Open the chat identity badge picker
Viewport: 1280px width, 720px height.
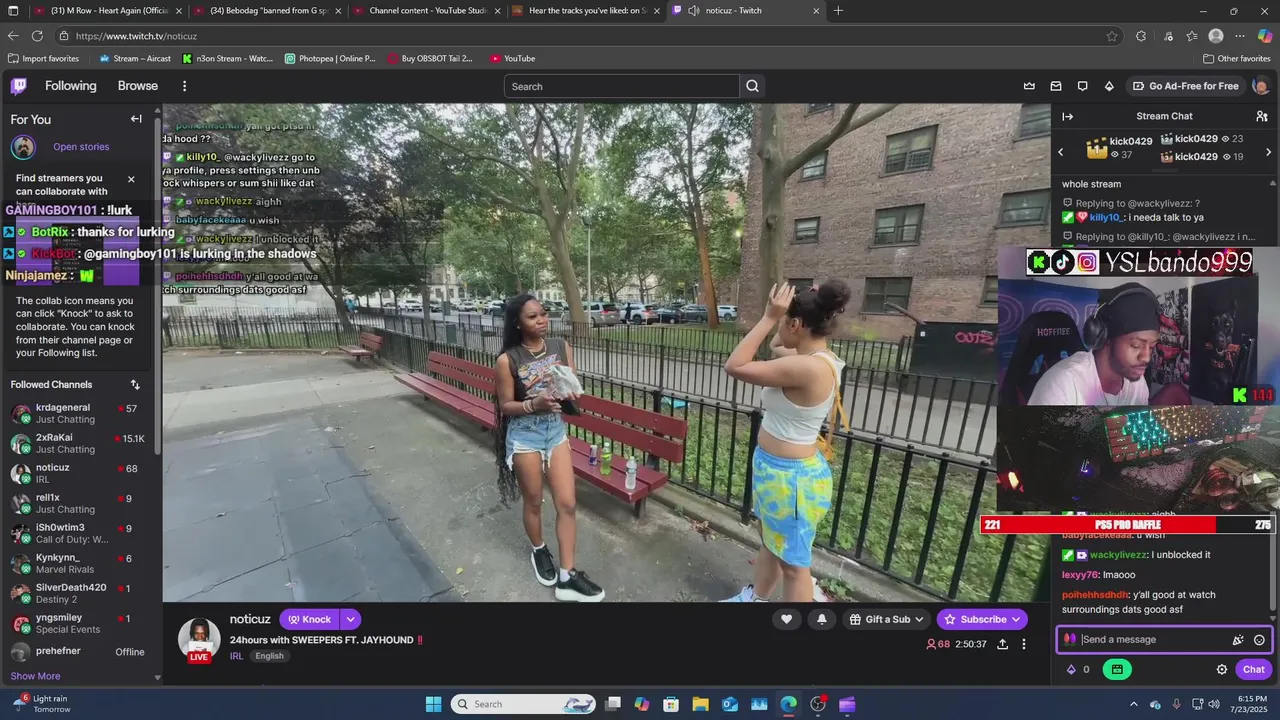(1070, 640)
